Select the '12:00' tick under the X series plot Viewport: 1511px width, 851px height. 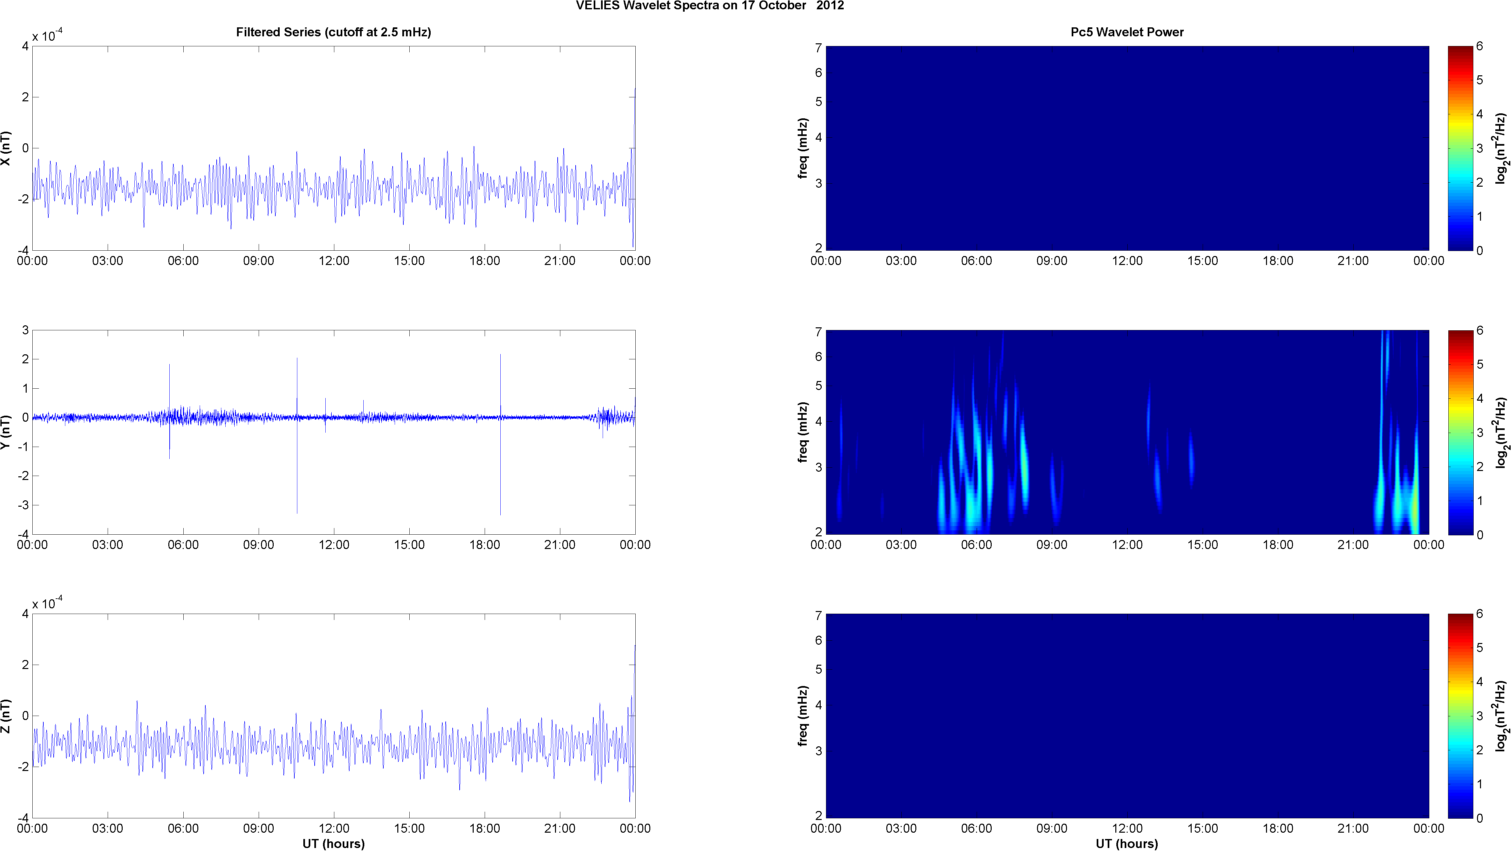(x=334, y=261)
